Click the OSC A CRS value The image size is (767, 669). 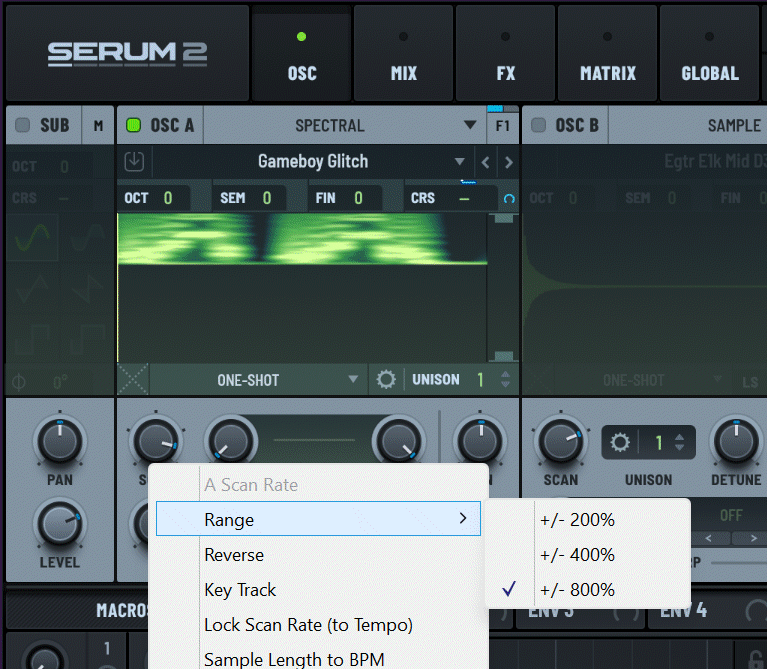coord(464,199)
